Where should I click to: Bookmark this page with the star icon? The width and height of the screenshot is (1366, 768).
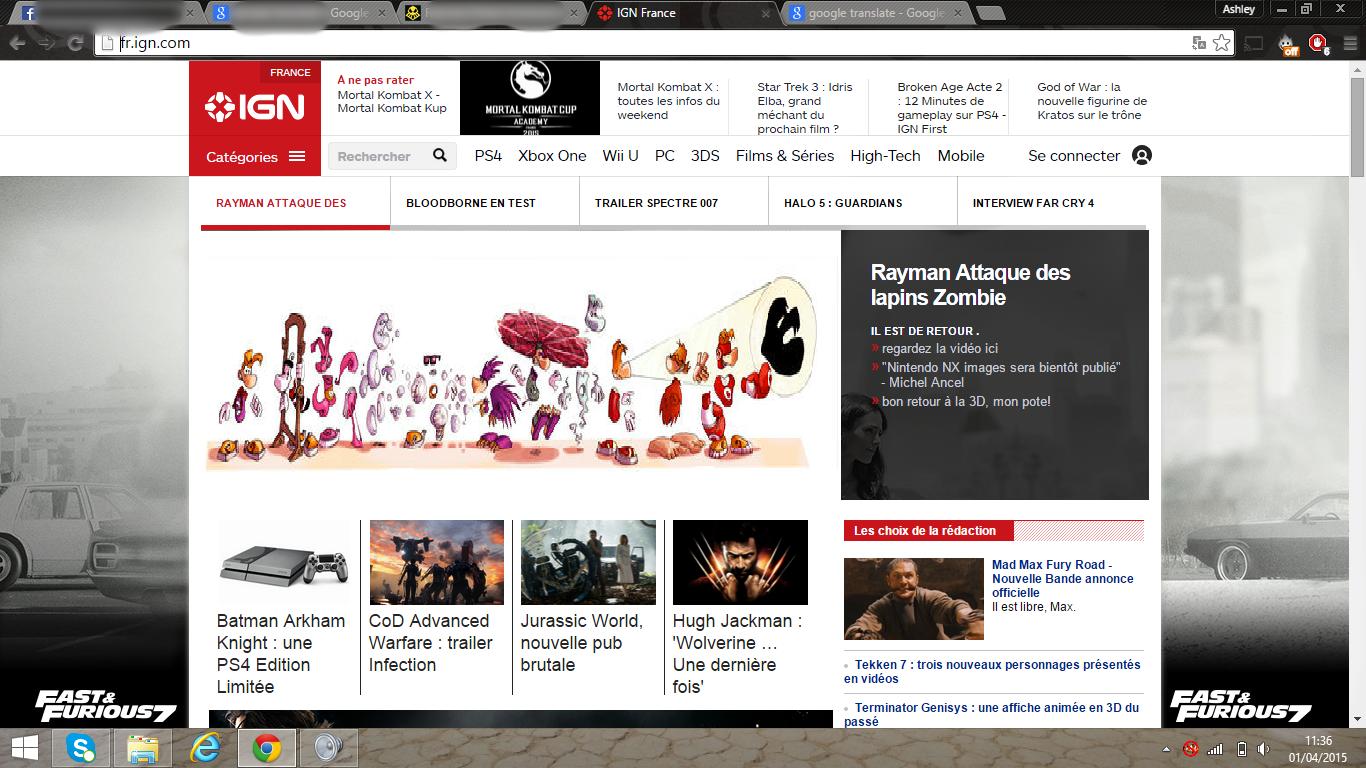click(x=1221, y=43)
